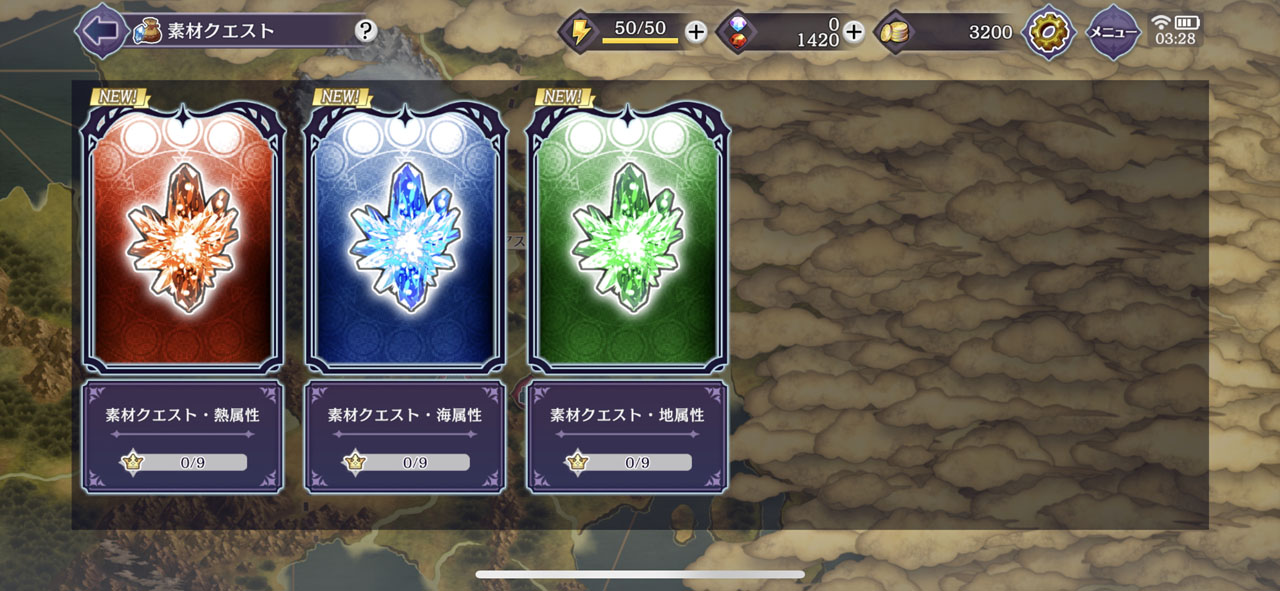Tap the 3200 gold amount display
Image resolution: width=1280 pixels, height=591 pixels.
pos(990,32)
